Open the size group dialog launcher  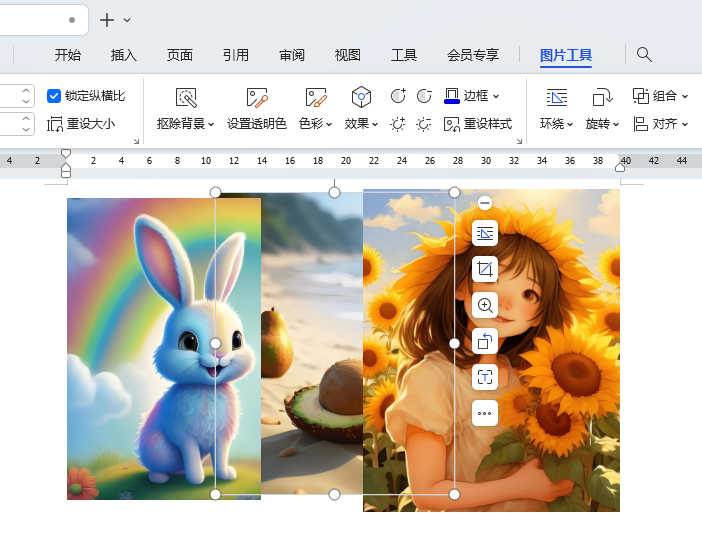click(x=137, y=141)
